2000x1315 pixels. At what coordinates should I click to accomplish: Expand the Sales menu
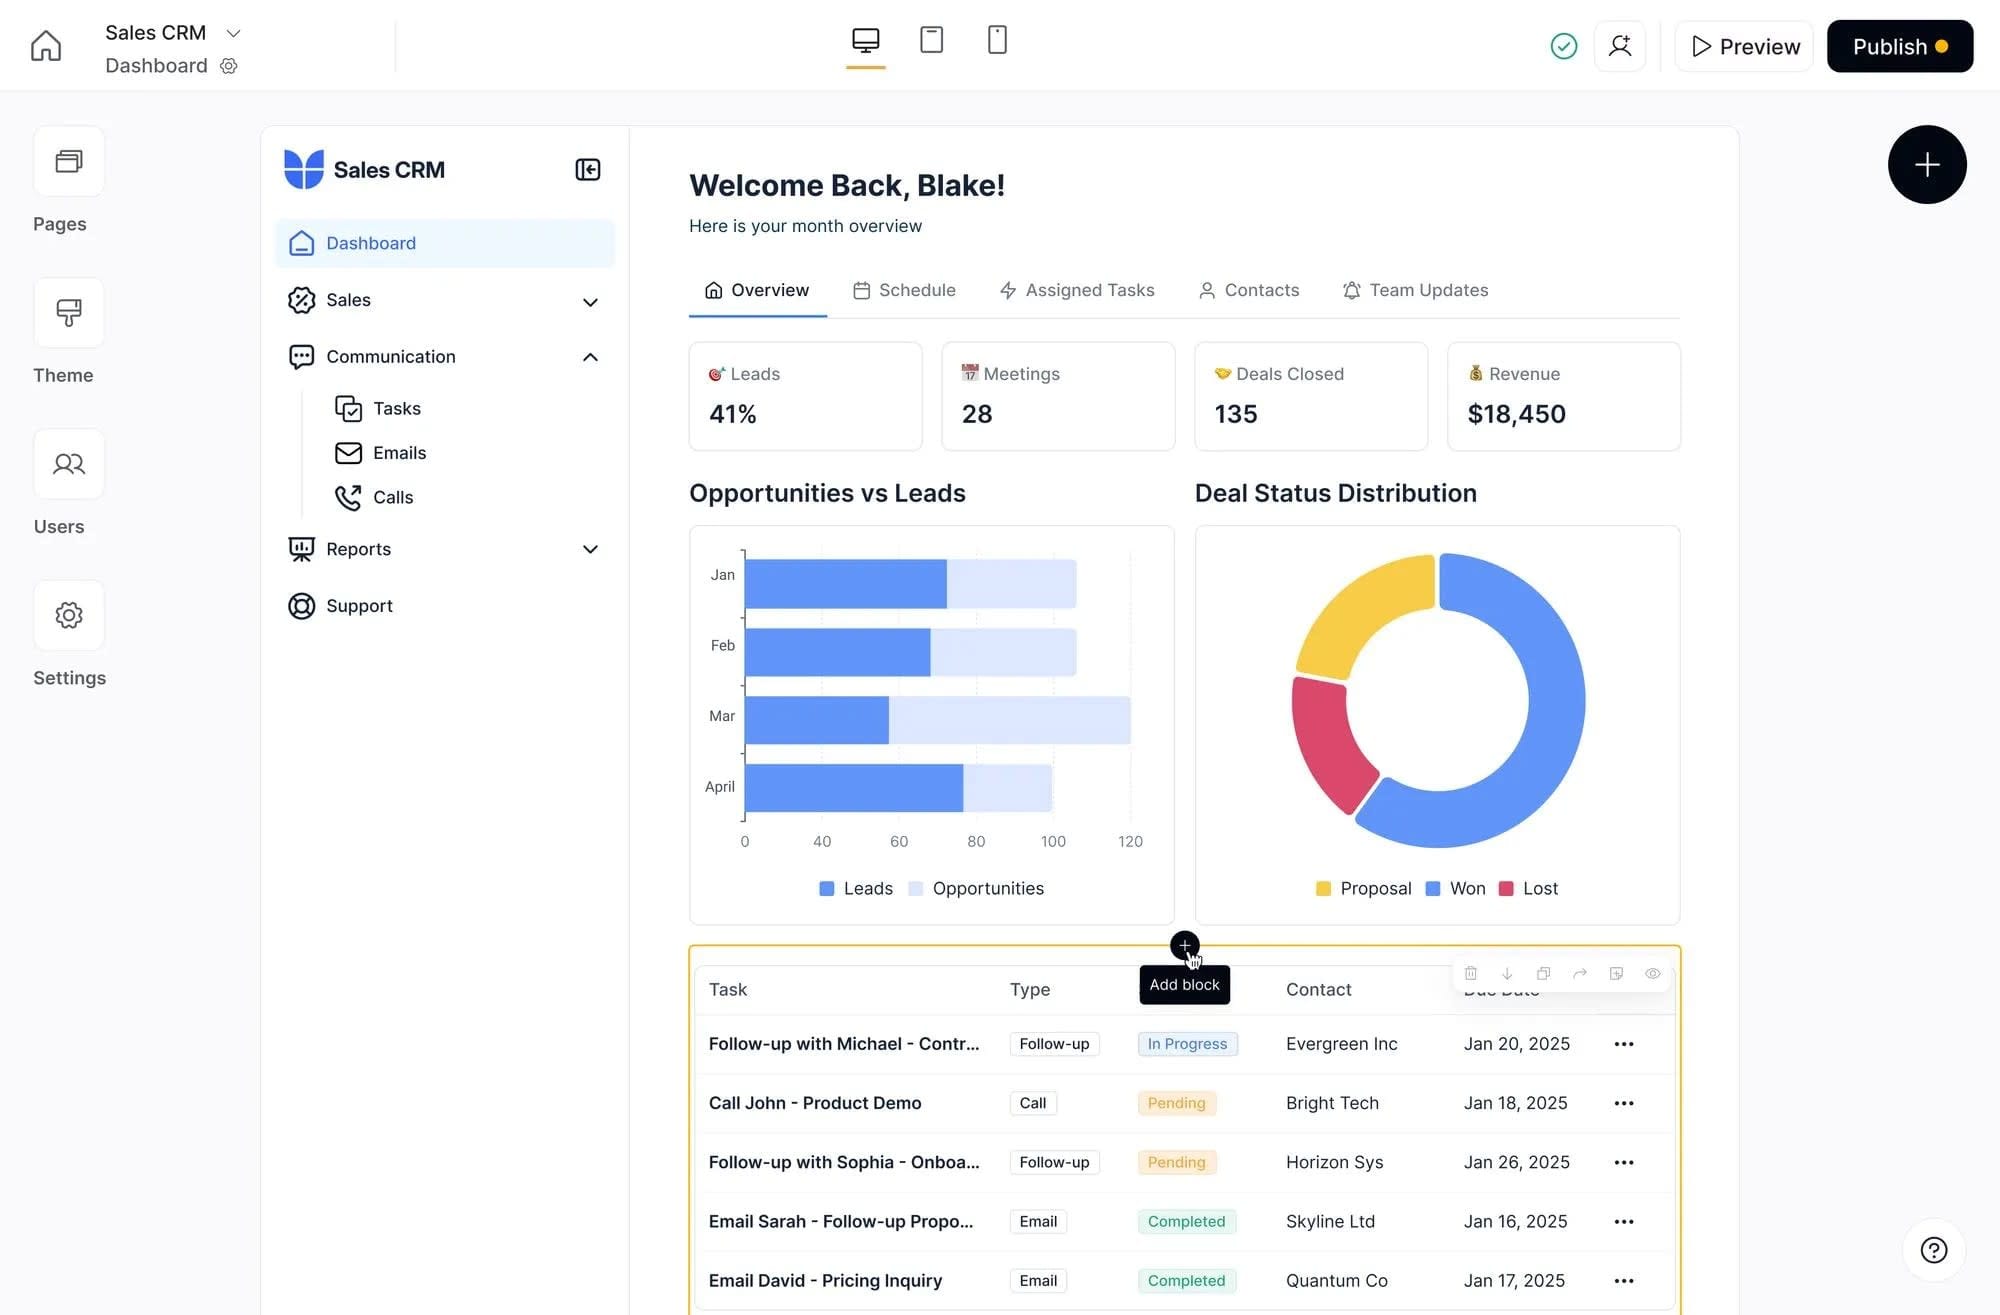pos(590,301)
